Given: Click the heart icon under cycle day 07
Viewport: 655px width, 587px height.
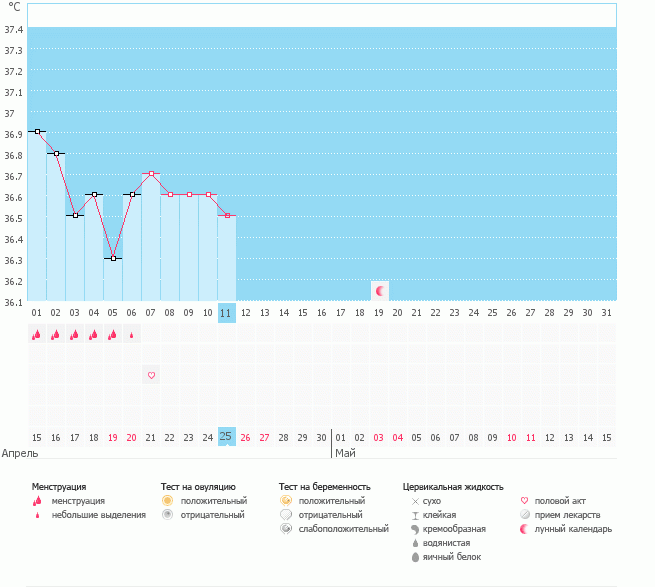Looking at the screenshot, I should [151, 375].
